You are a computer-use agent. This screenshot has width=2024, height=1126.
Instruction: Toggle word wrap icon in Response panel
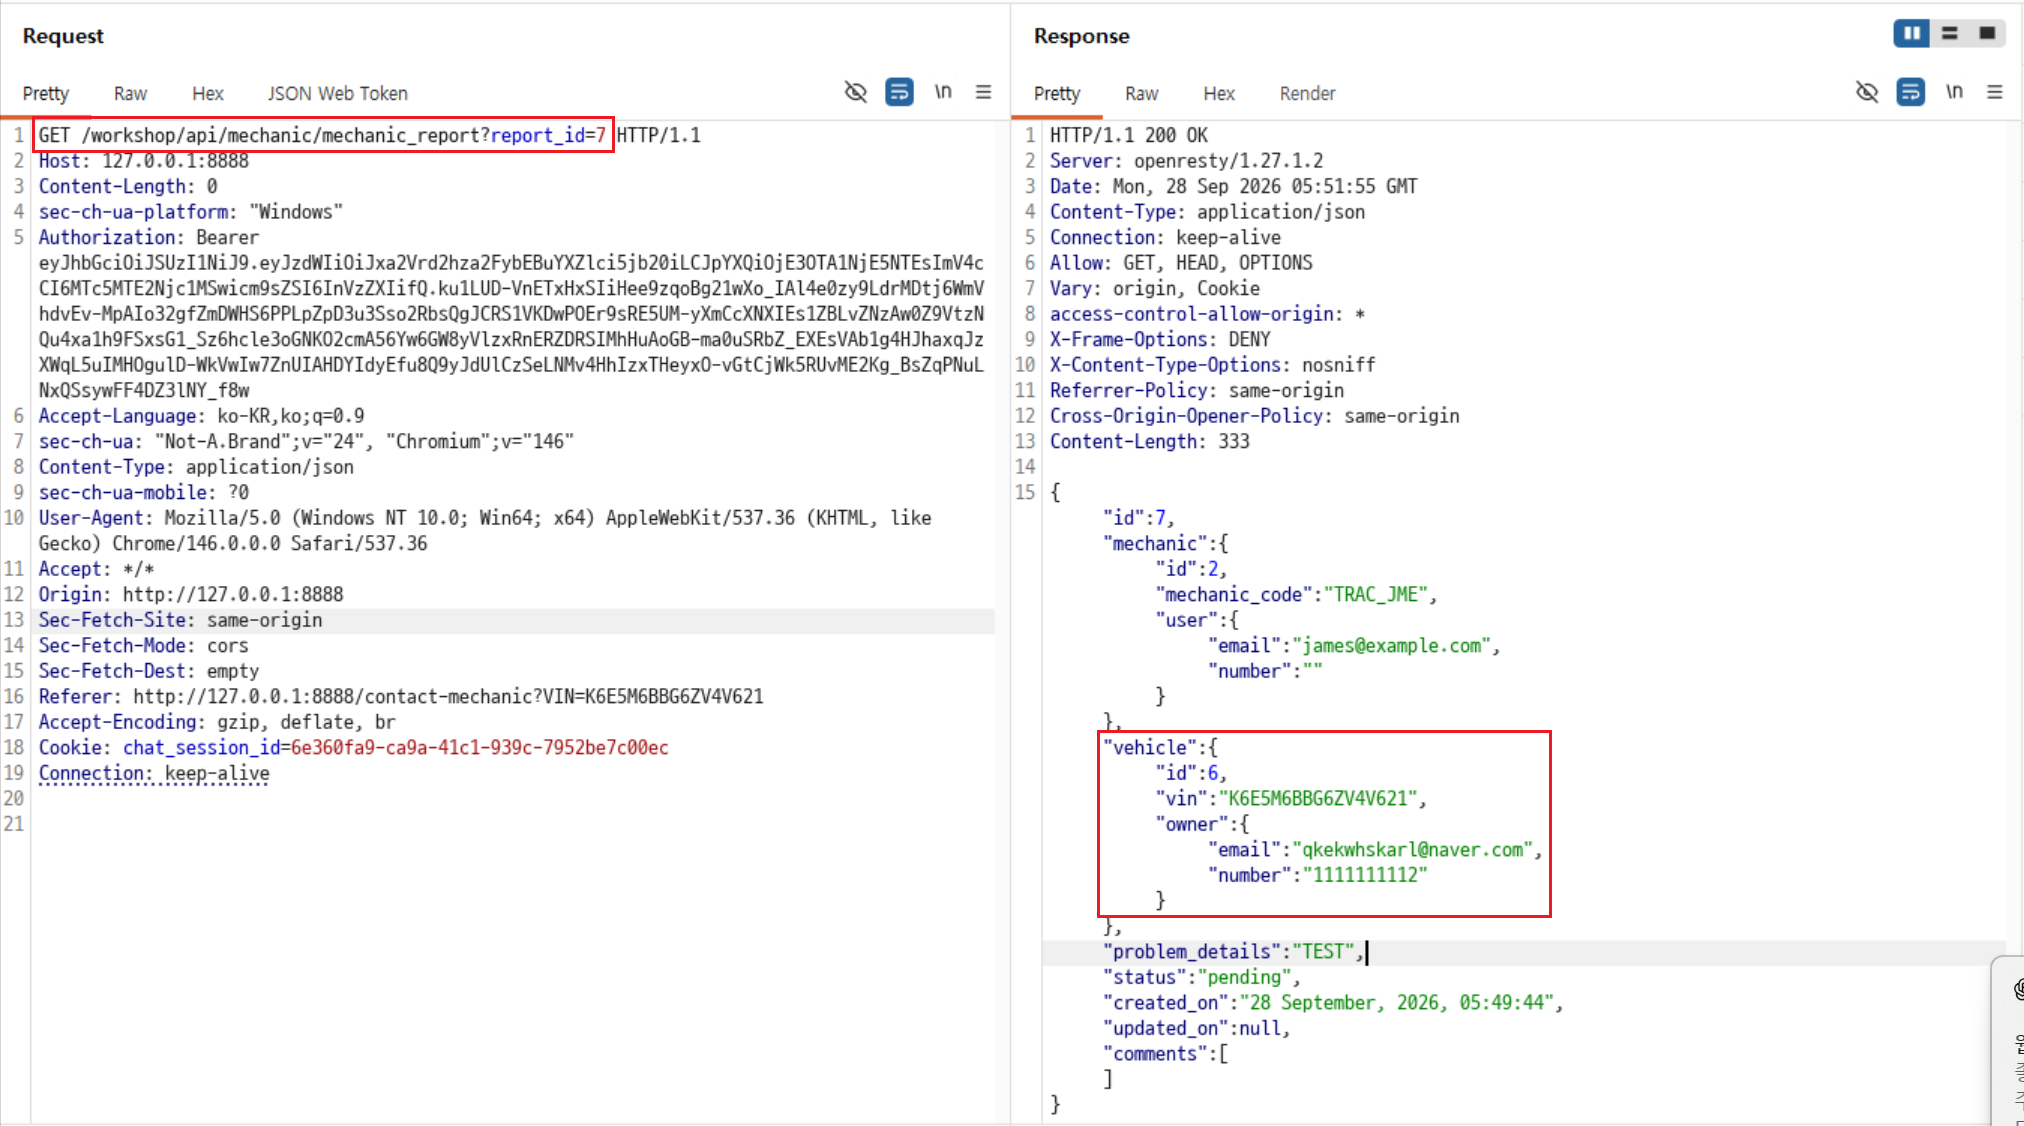pos(1910,92)
